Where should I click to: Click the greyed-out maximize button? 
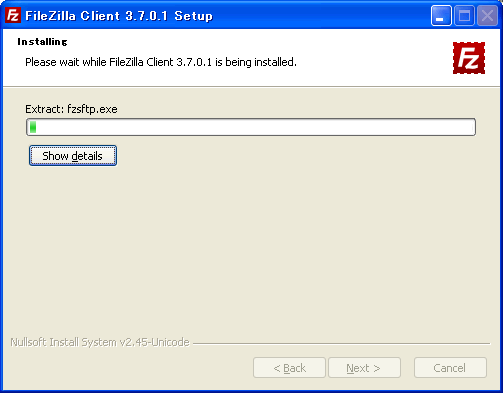[464, 16]
